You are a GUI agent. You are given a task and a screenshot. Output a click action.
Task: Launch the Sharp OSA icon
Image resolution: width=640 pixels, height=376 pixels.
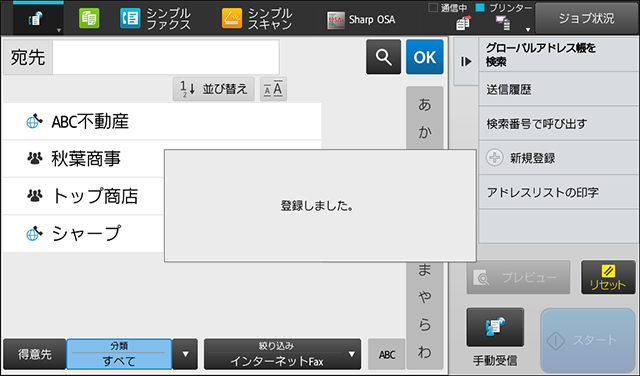[x=336, y=20]
